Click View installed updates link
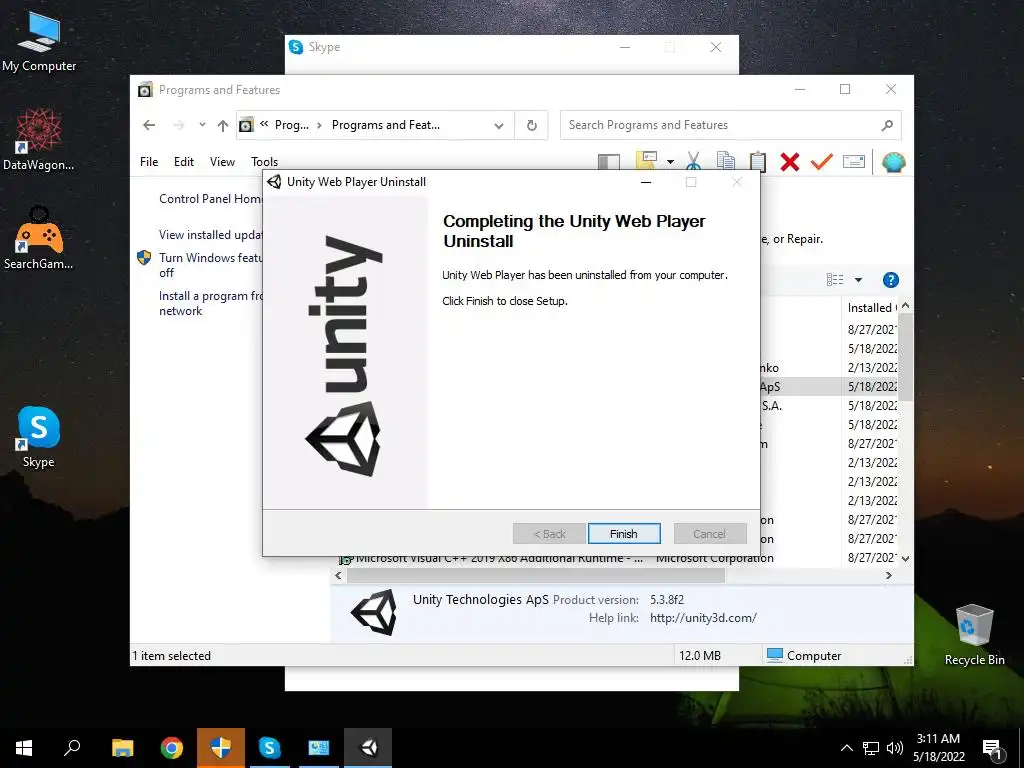The height and width of the screenshot is (768, 1024). tap(210, 234)
